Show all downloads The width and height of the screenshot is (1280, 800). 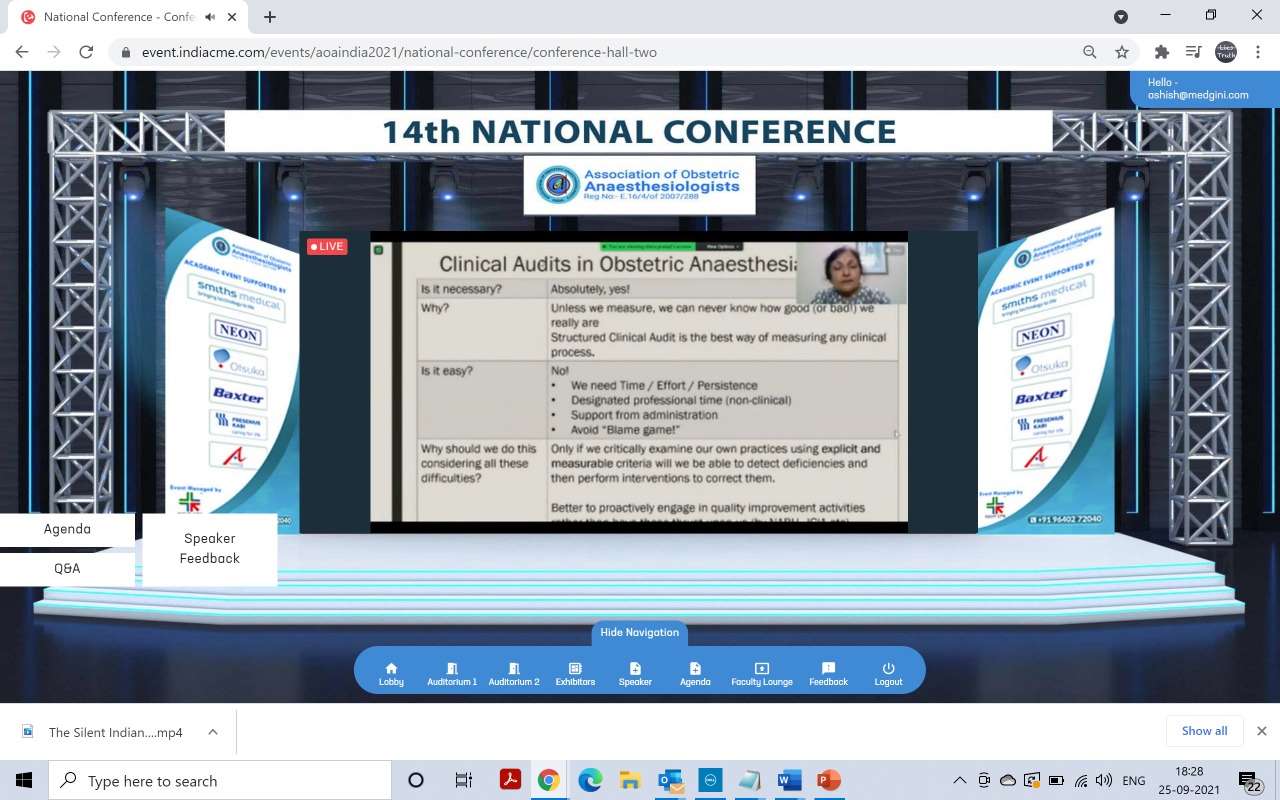pos(1204,731)
